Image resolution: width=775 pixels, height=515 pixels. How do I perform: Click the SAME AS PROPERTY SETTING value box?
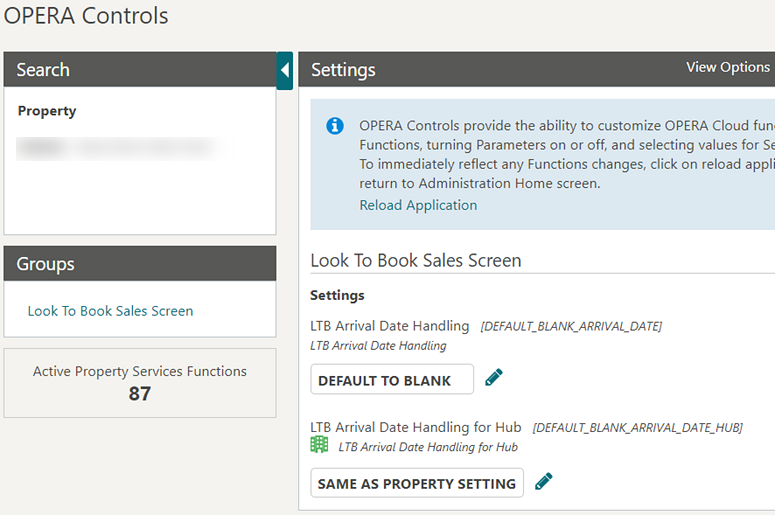tap(417, 483)
